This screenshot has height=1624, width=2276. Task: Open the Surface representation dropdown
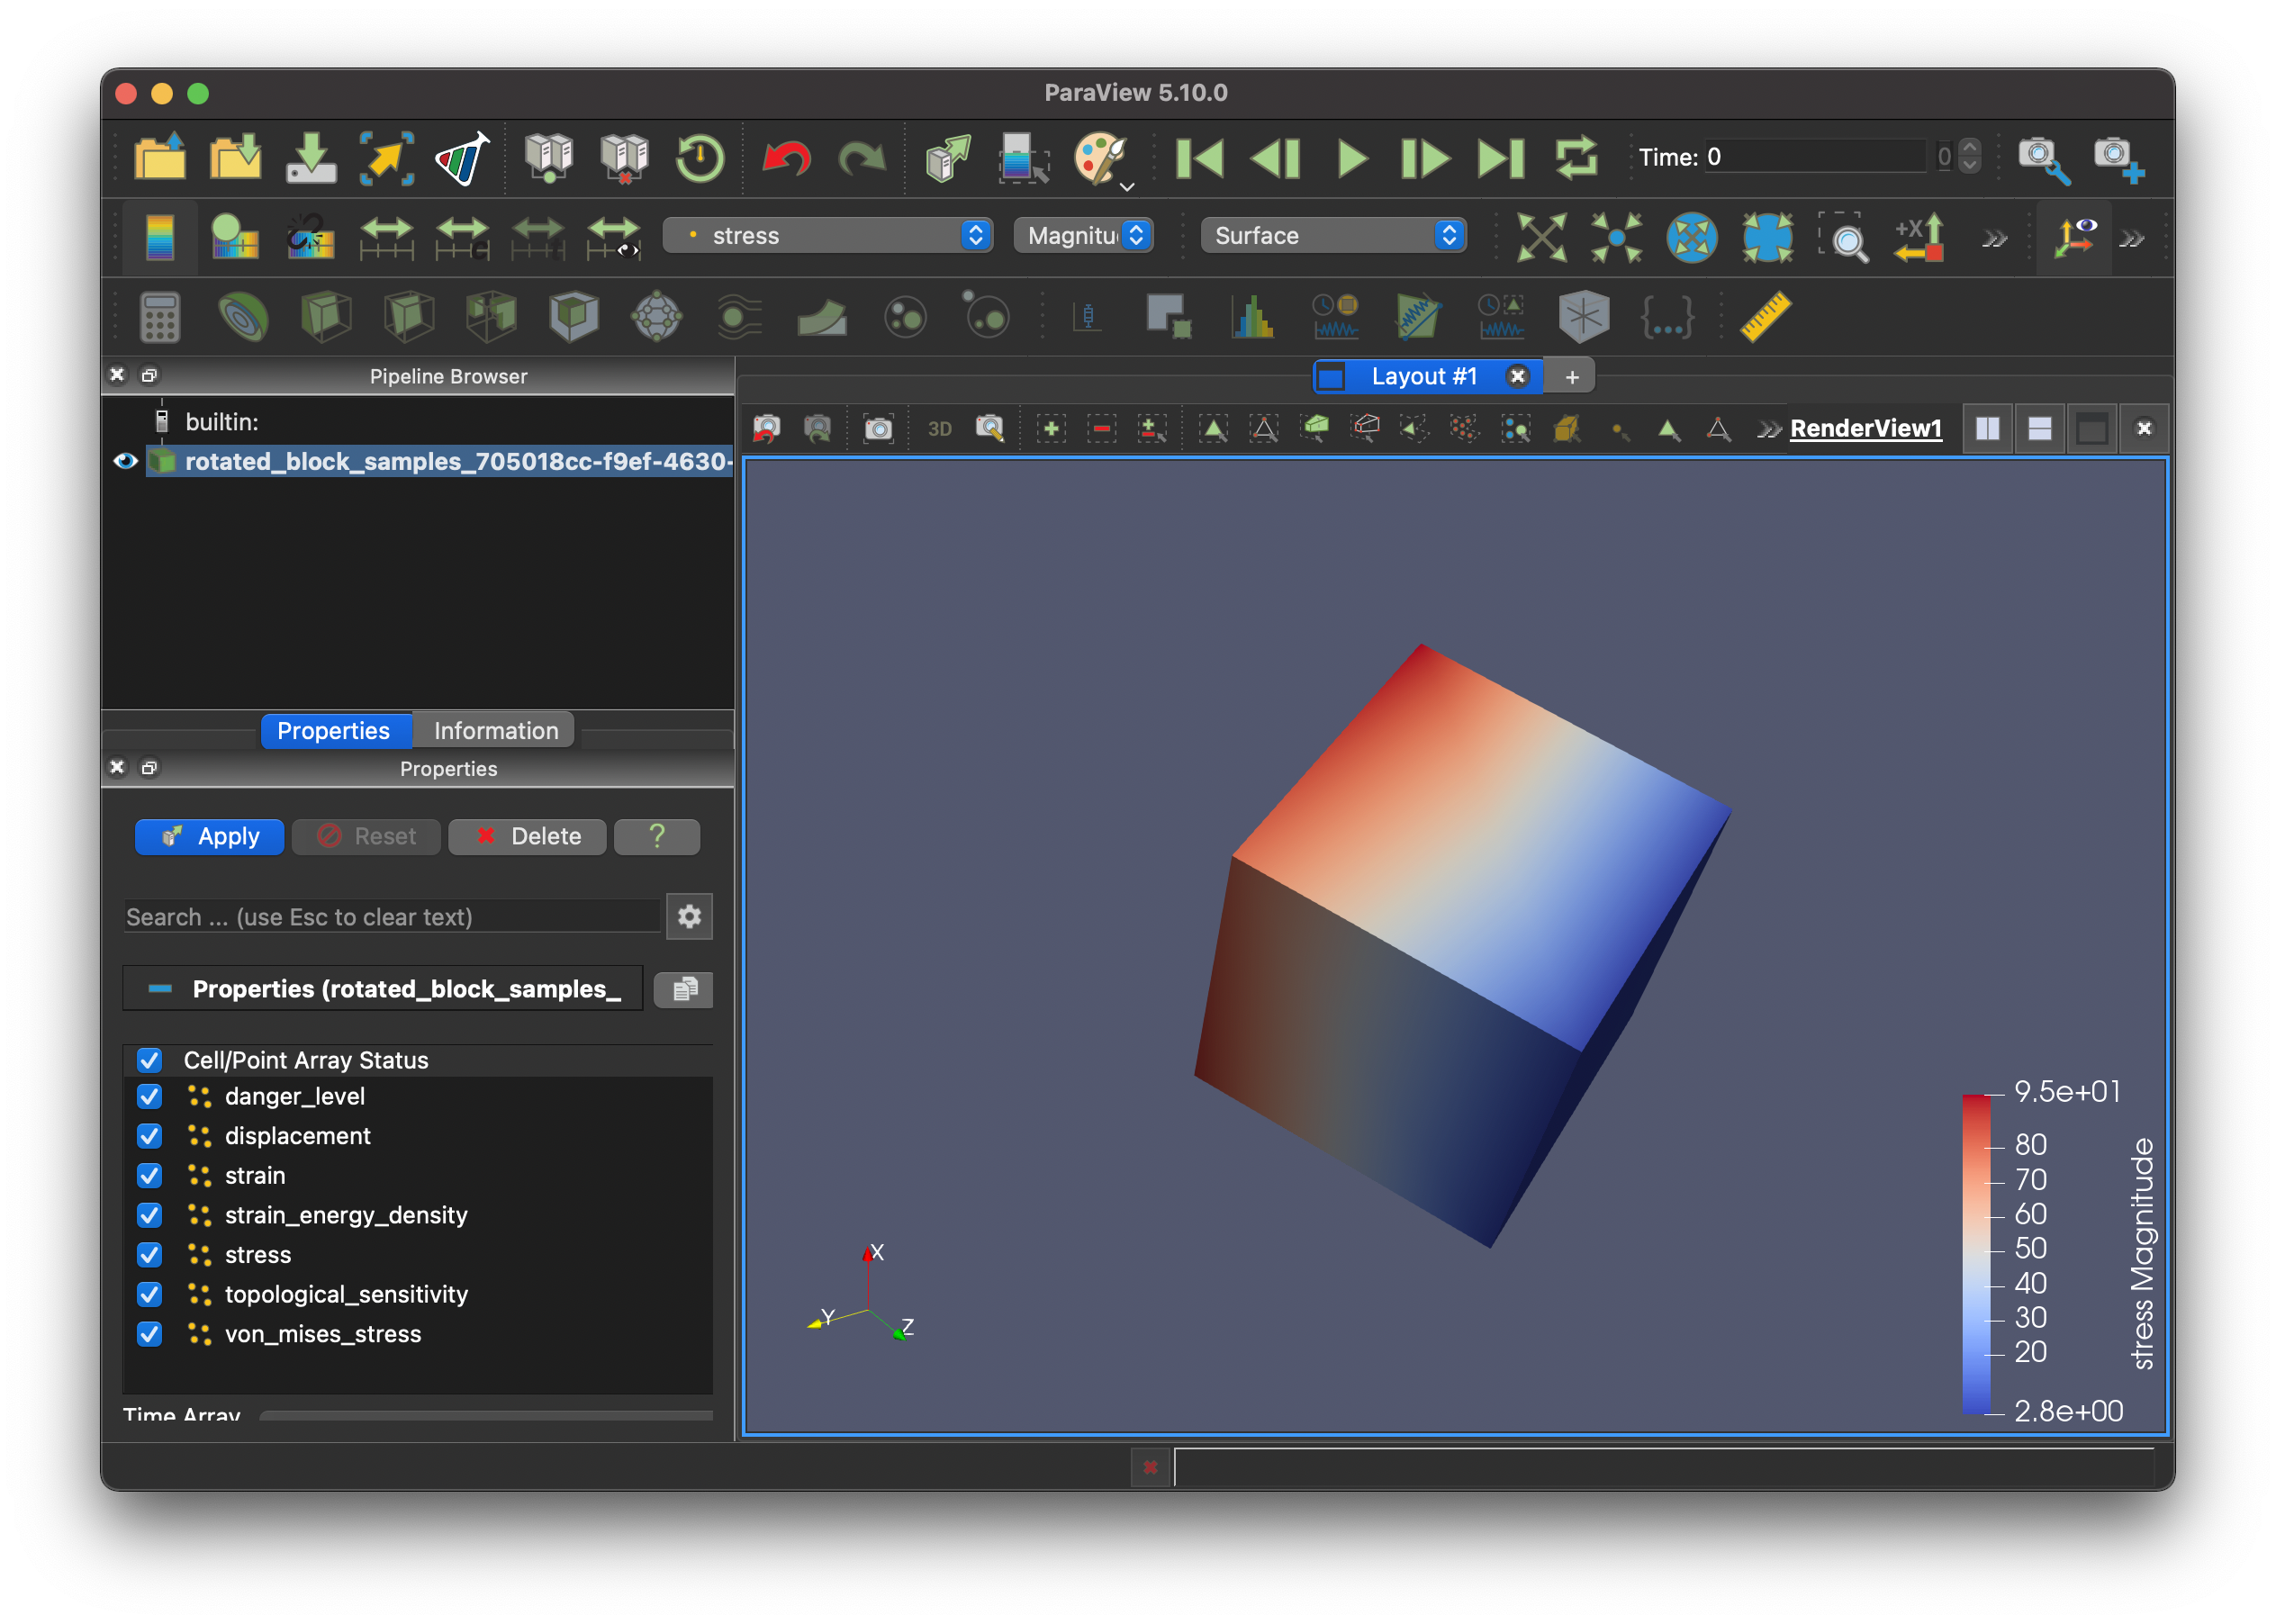pyautogui.click(x=1332, y=236)
